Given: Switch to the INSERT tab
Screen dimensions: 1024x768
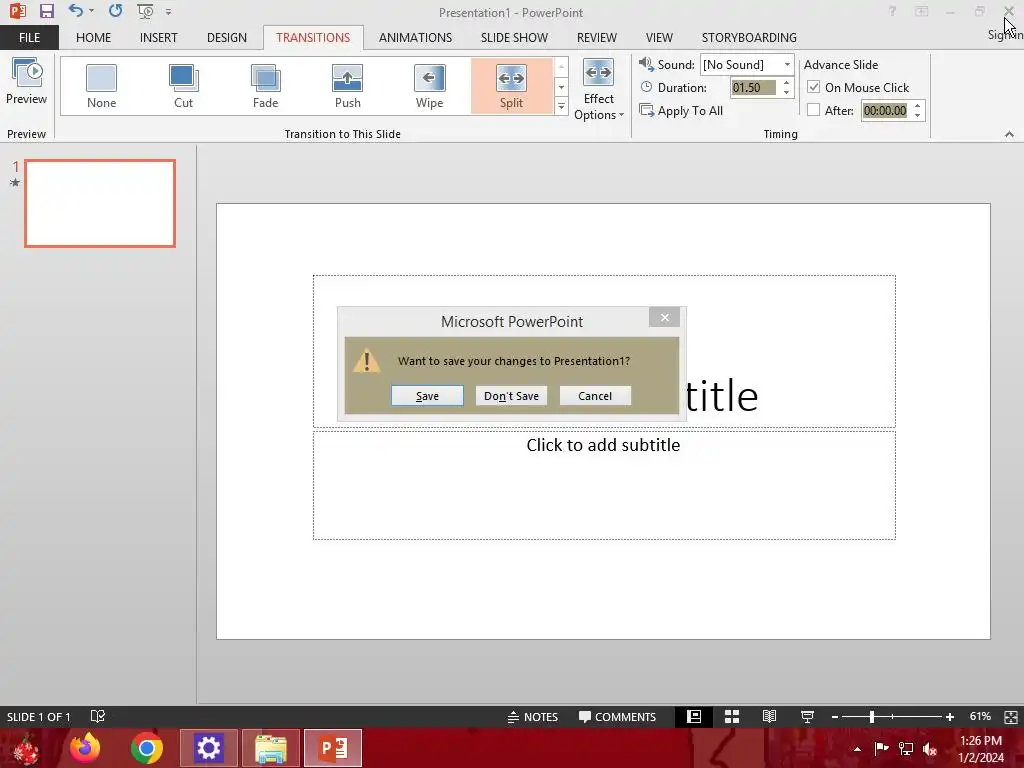Looking at the screenshot, I should click(x=159, y=38).
